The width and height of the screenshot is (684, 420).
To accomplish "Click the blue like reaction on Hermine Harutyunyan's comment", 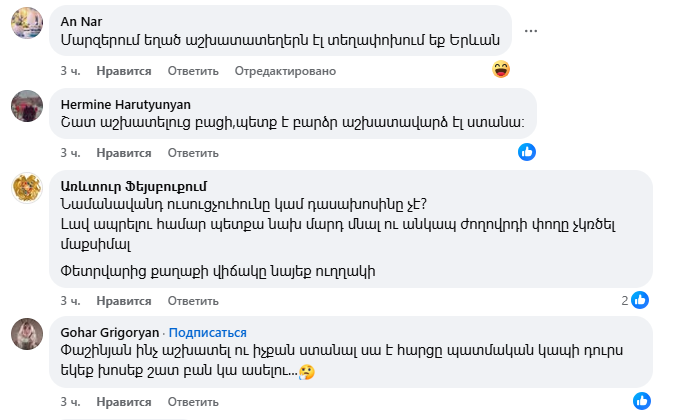I will (x=527, y=152).
